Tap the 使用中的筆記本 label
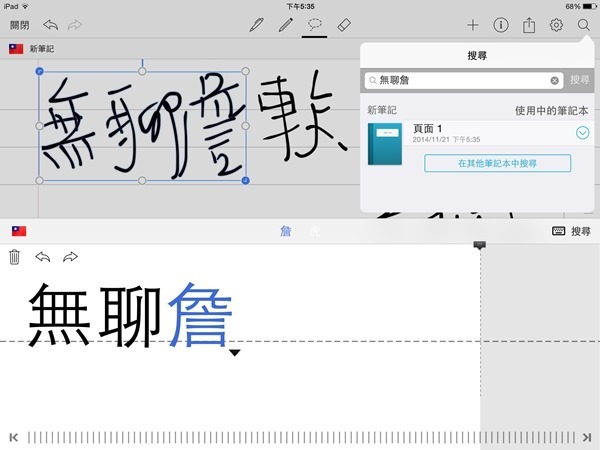The height and width of the screenshot is (450, 600). (x=551, y=111)
